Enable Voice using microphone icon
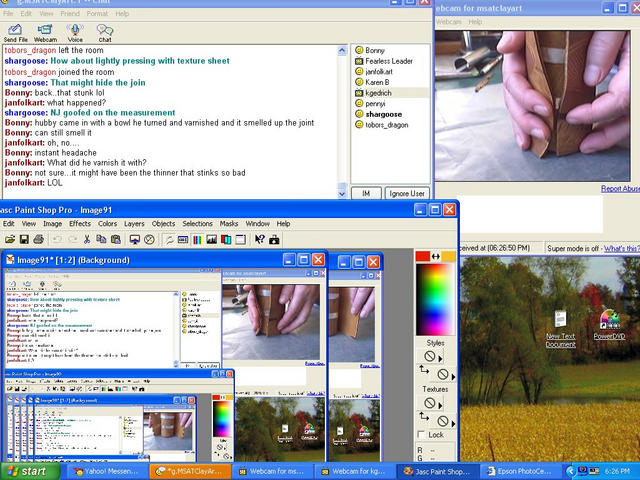640x480 pixels. pyautogui.click(x=75, y=33)
